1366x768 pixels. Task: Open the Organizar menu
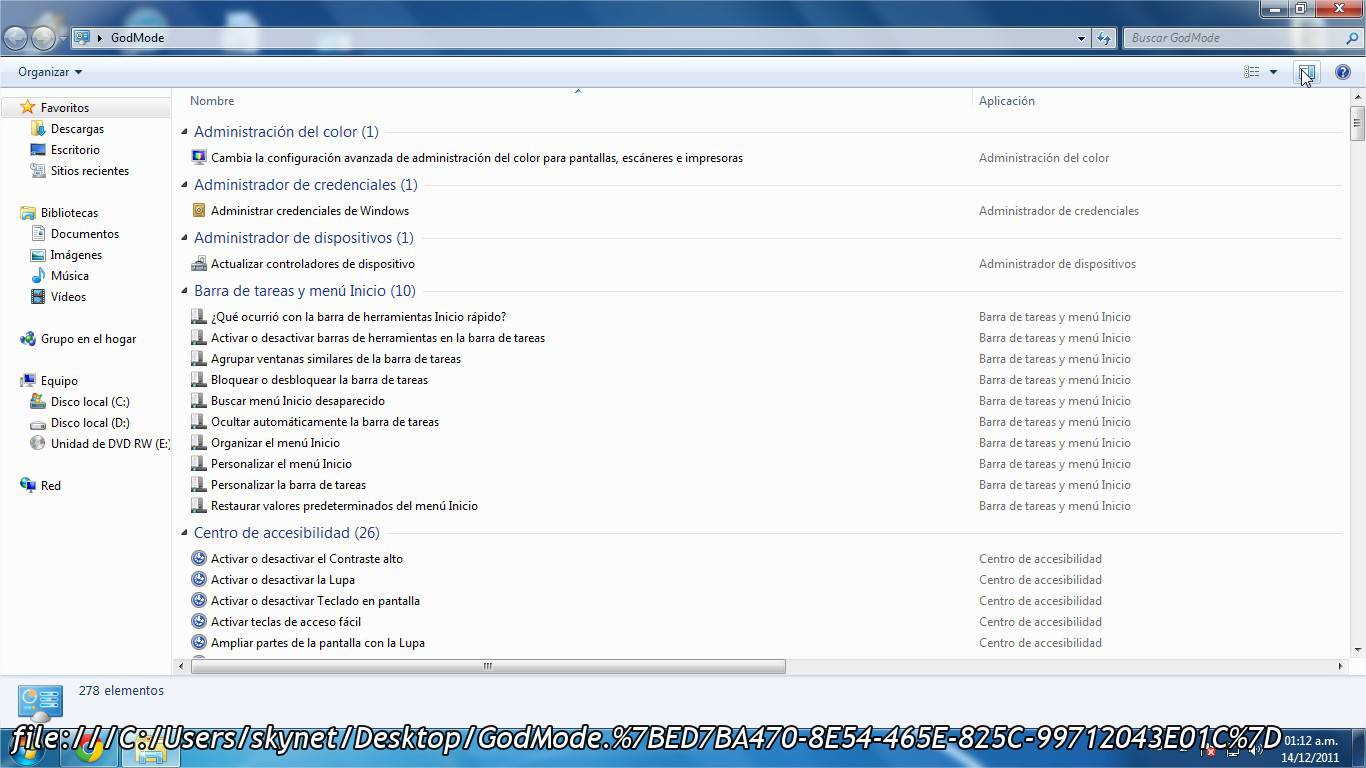pyautogui.click(x=50, y=72)
